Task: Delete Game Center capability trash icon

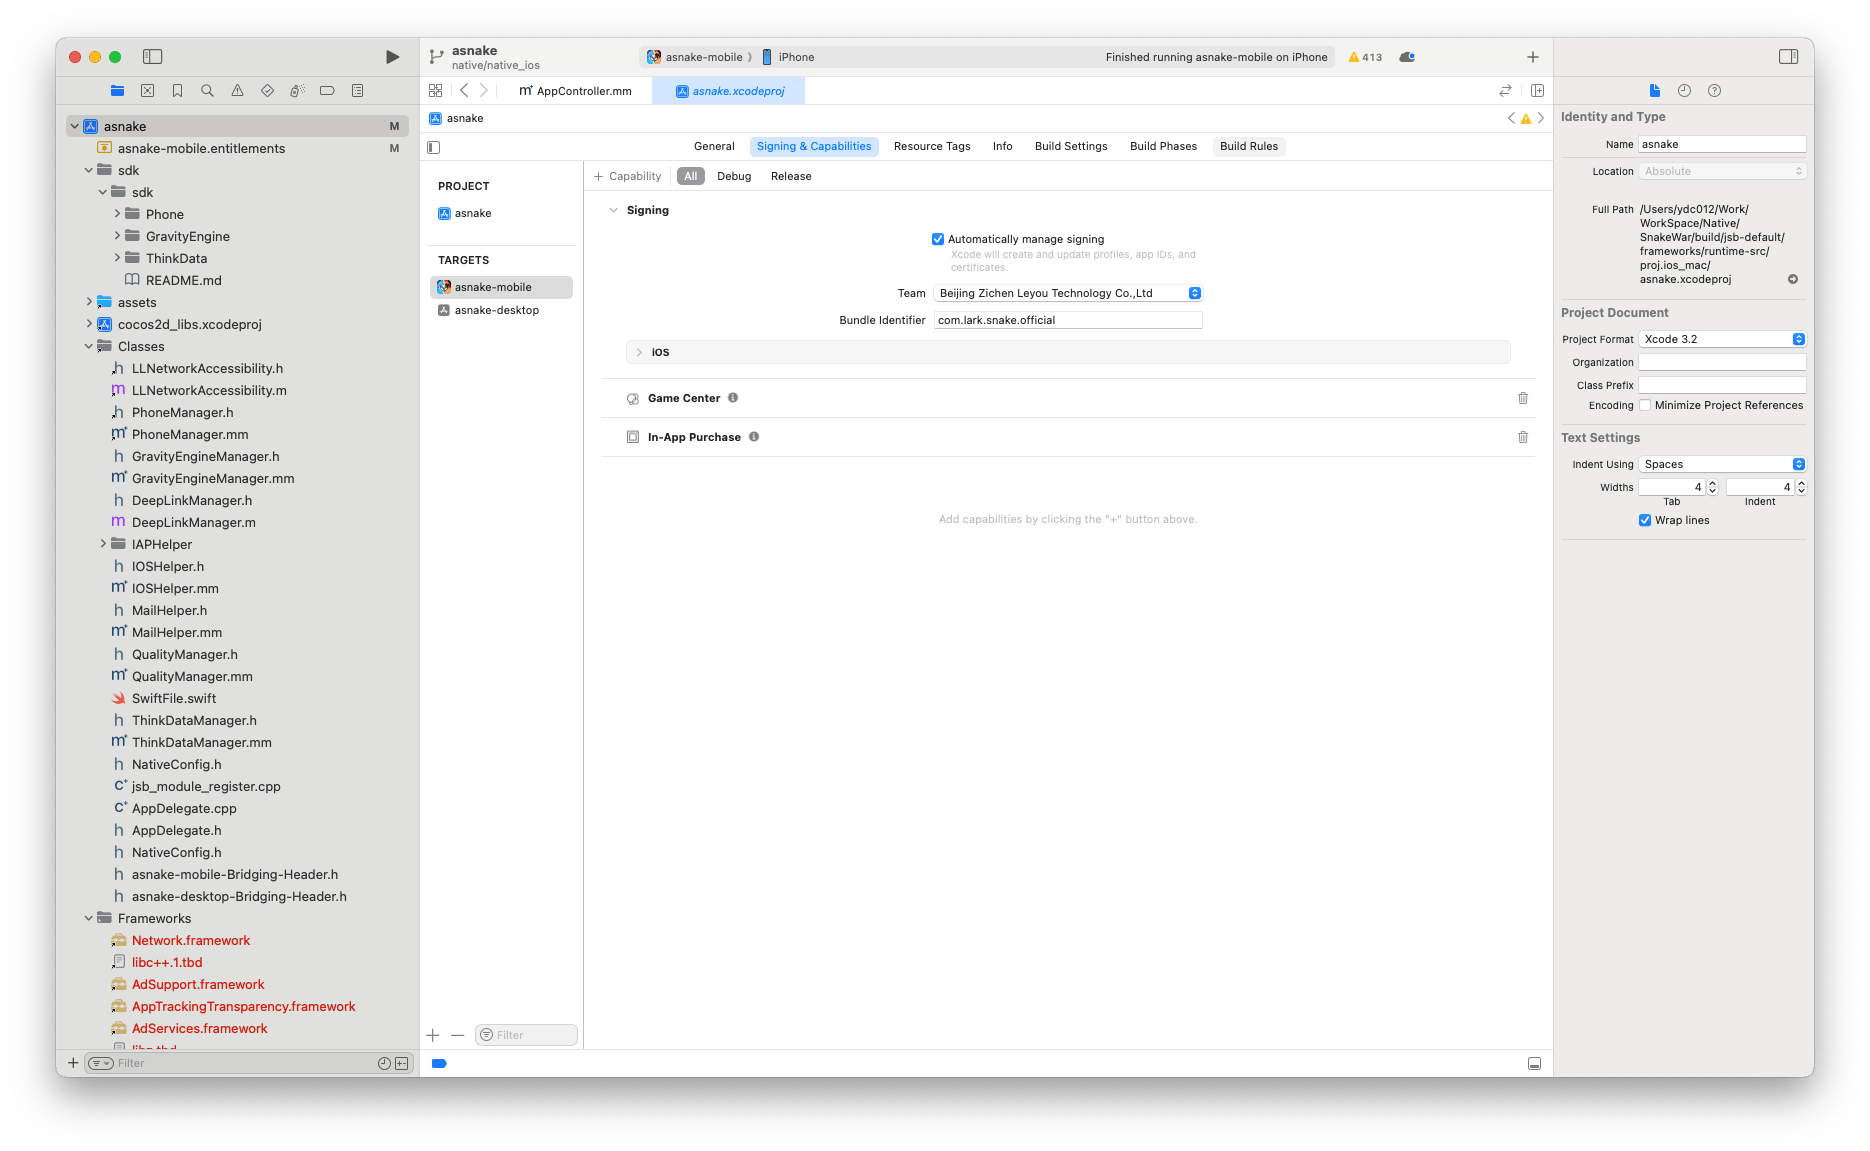Action: pyautogui.click(x=1523, y=398)
